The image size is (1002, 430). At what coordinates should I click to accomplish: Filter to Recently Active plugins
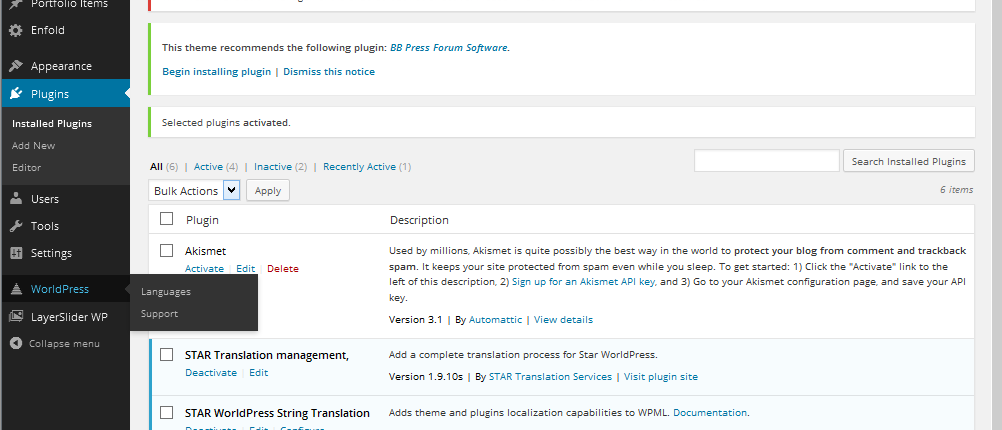(x=359, y=167)
